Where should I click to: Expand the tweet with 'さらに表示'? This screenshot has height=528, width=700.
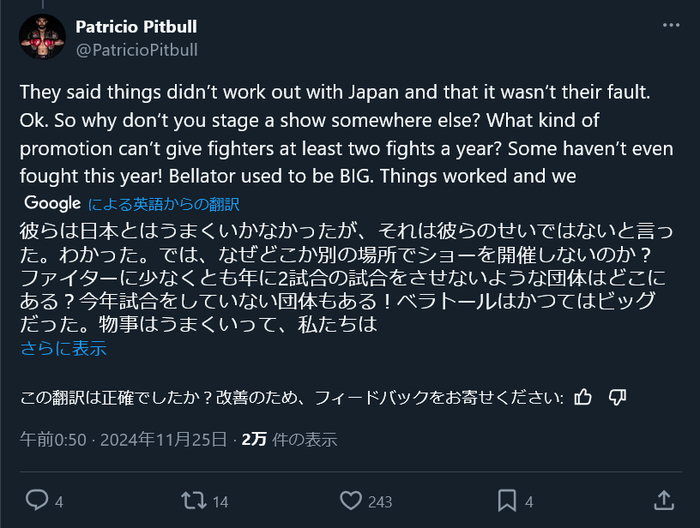pyautogui.click(x=63, y=349)
